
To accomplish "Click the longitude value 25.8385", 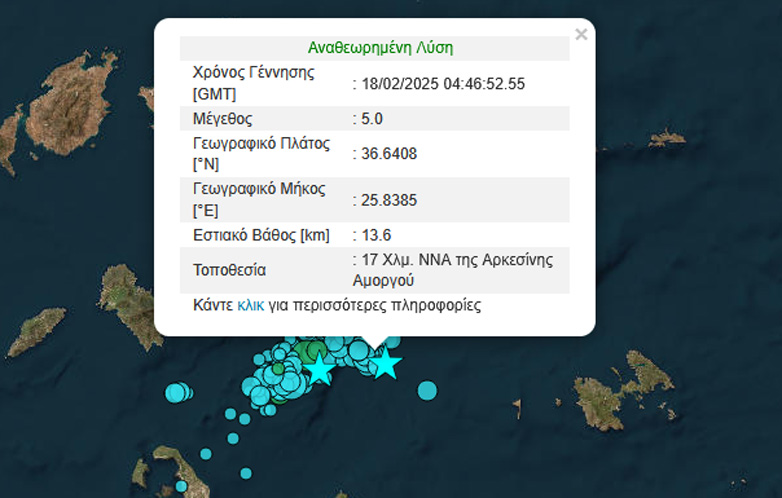I will coord(388,201).
